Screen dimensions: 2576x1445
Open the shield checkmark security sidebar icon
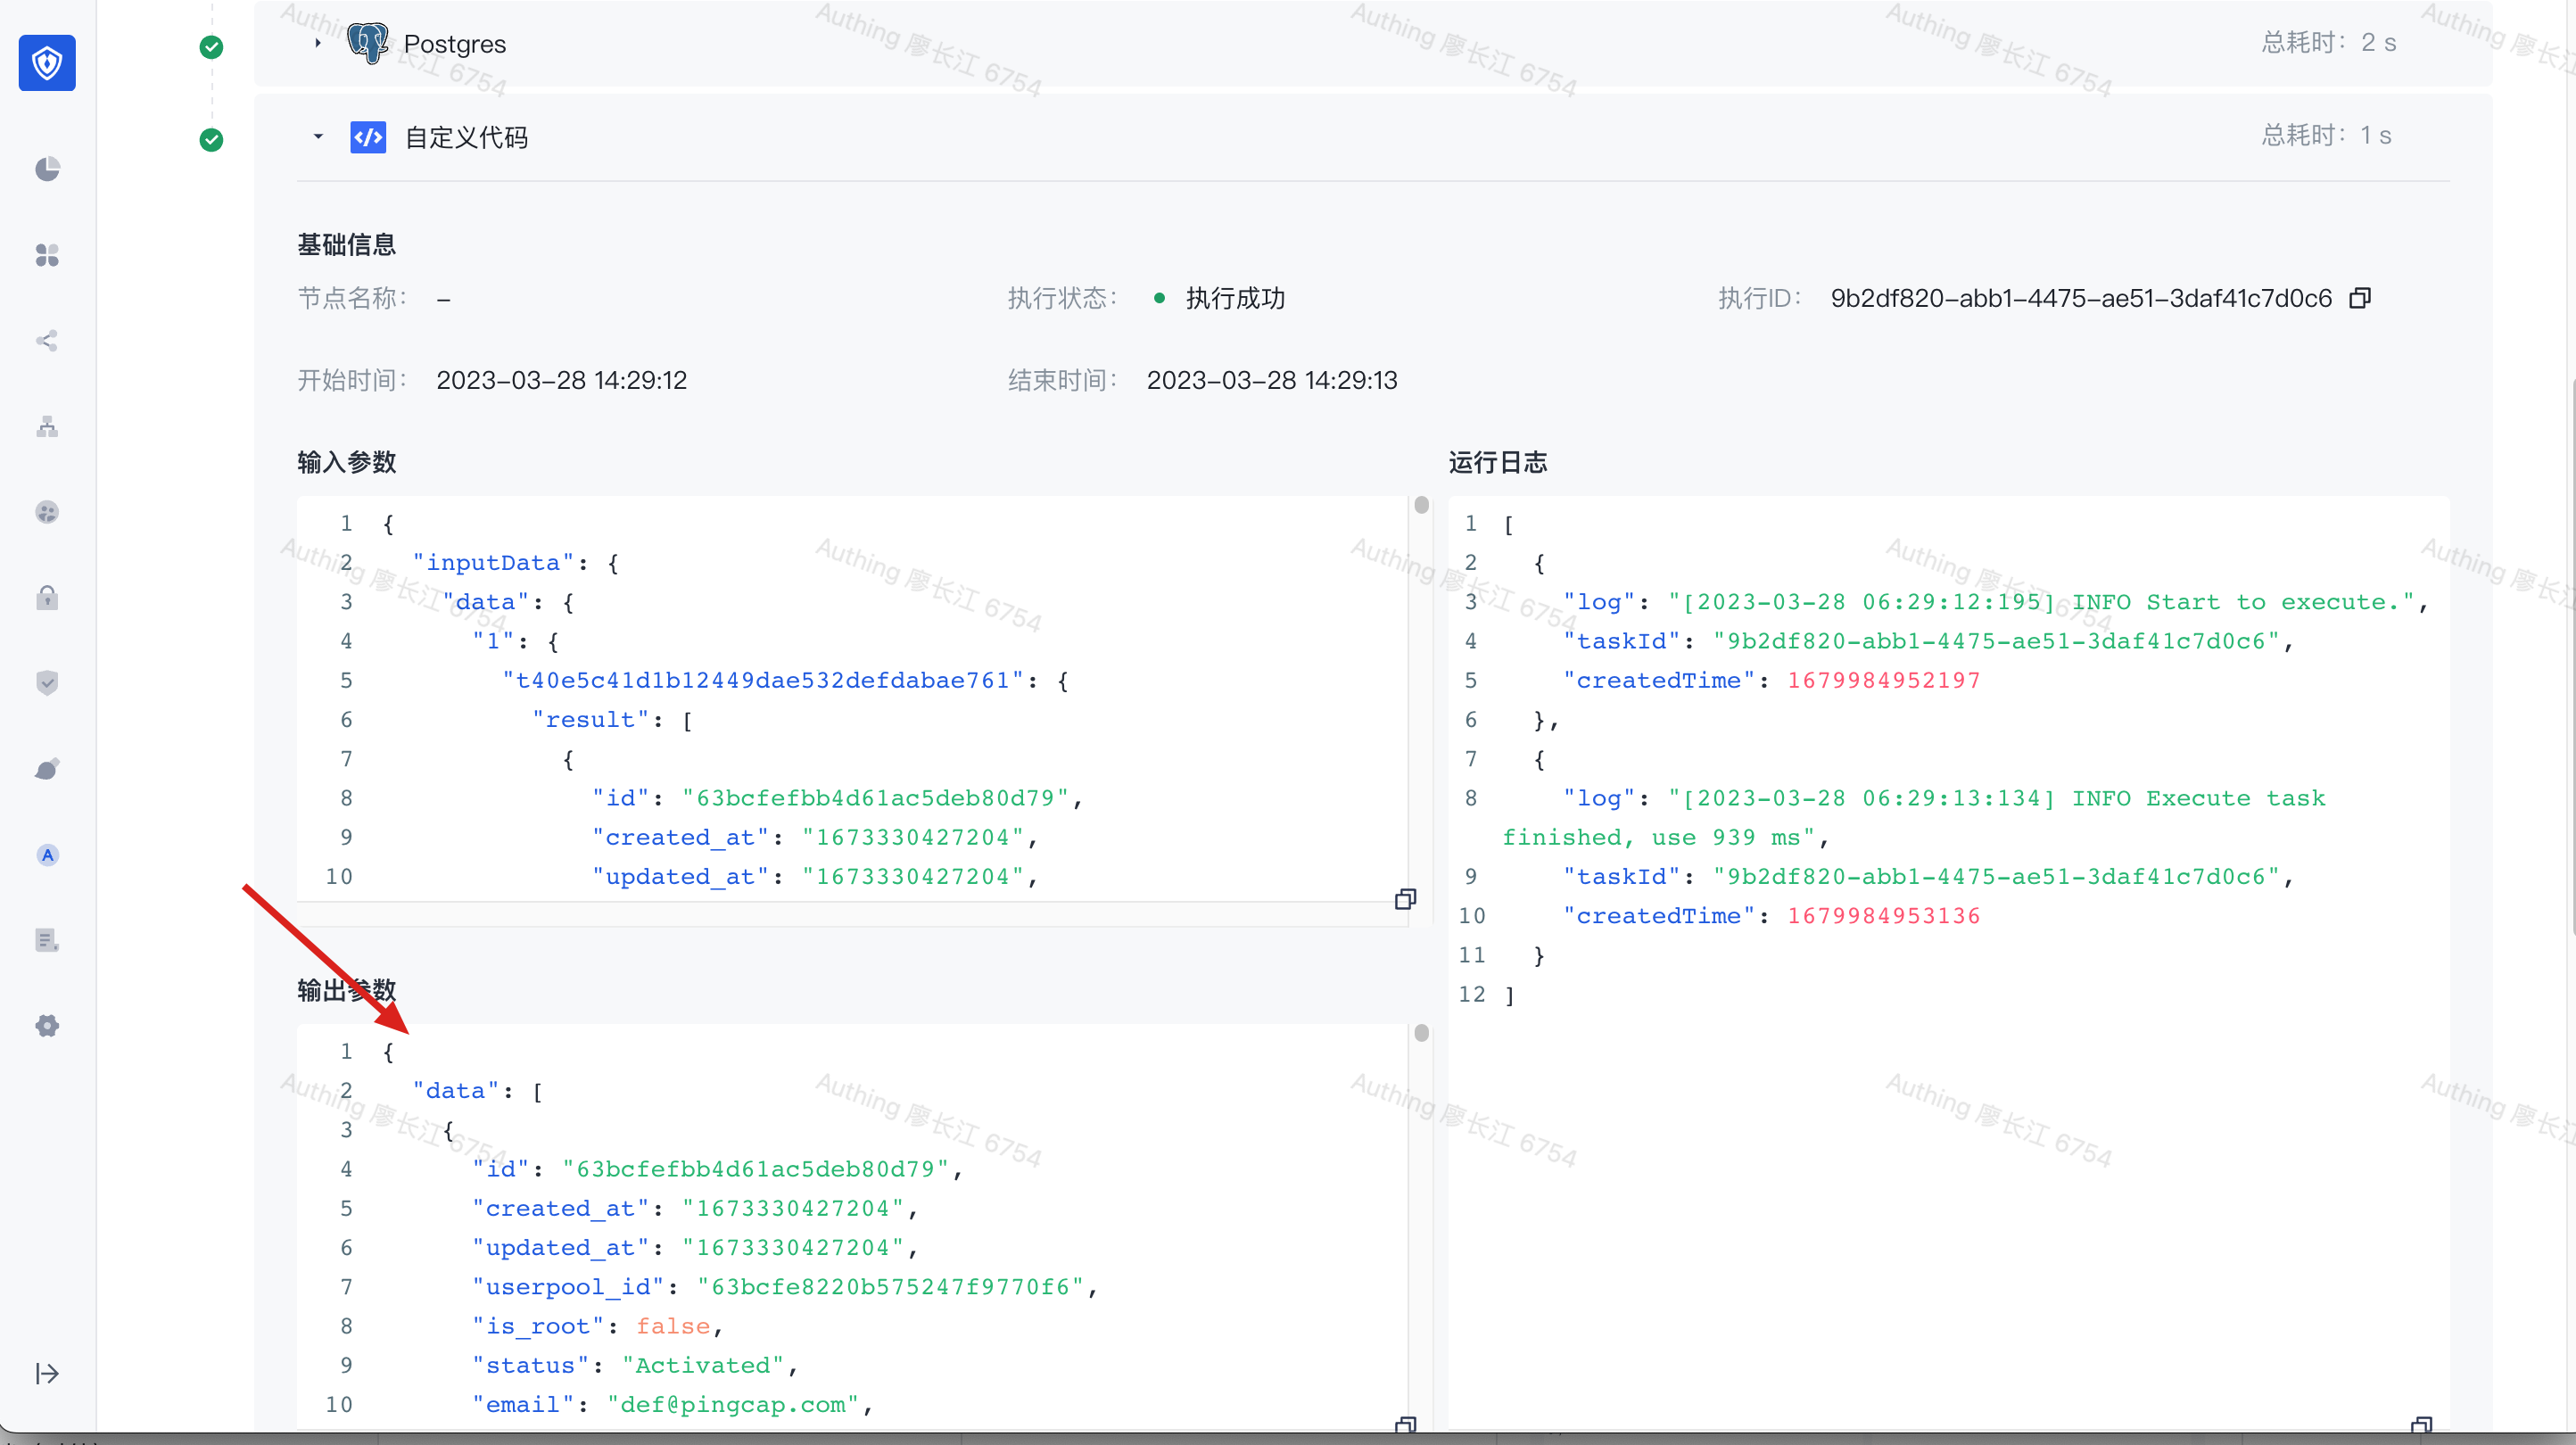(47, 683)
